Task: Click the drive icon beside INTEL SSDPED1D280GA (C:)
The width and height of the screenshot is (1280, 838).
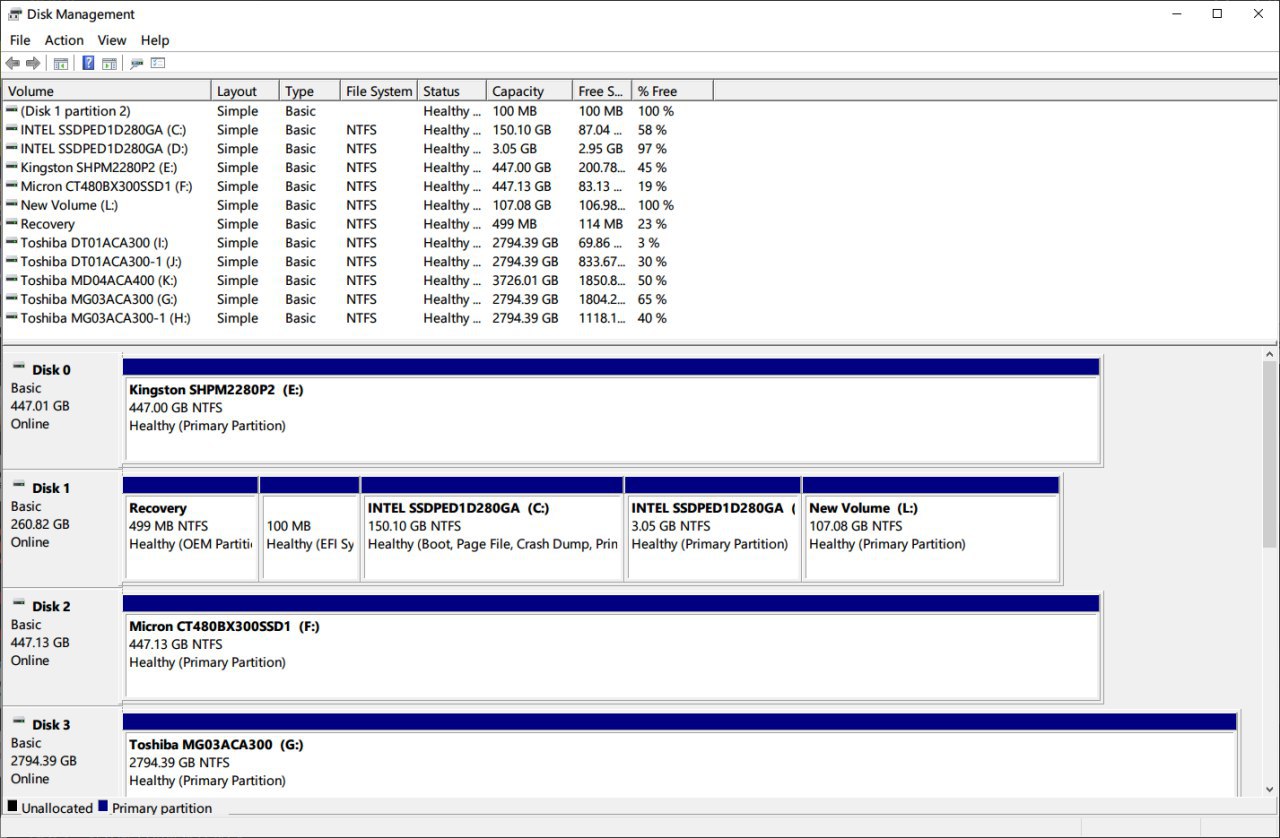Action: [x=11, y=130]
